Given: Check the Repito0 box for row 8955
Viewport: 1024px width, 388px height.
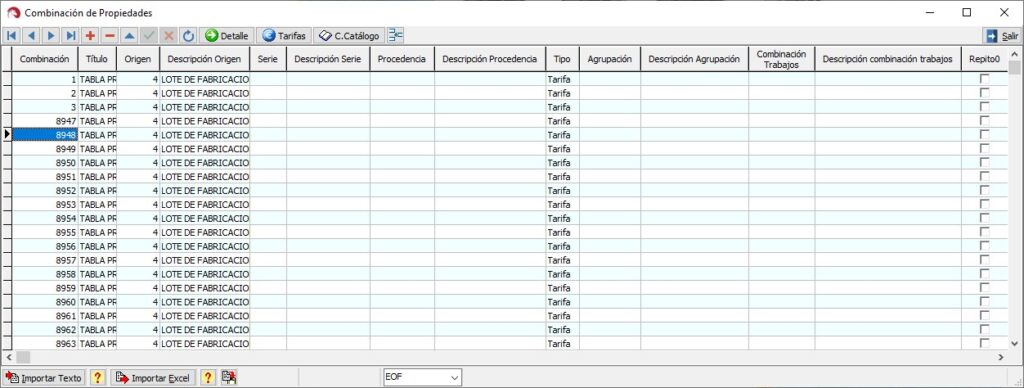Looking at the screenshot, I should [984, 232].
